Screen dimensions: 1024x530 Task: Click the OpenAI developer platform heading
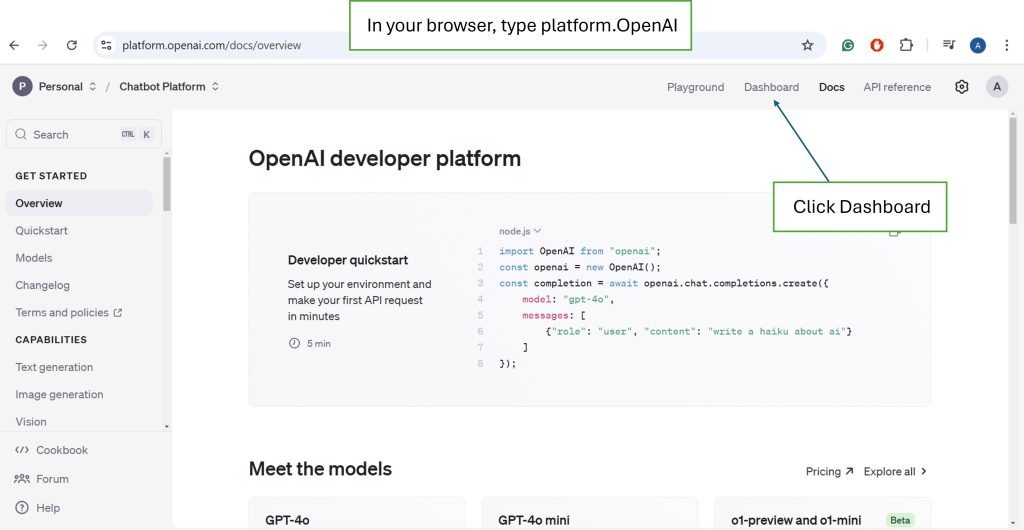tap(385, 158)
